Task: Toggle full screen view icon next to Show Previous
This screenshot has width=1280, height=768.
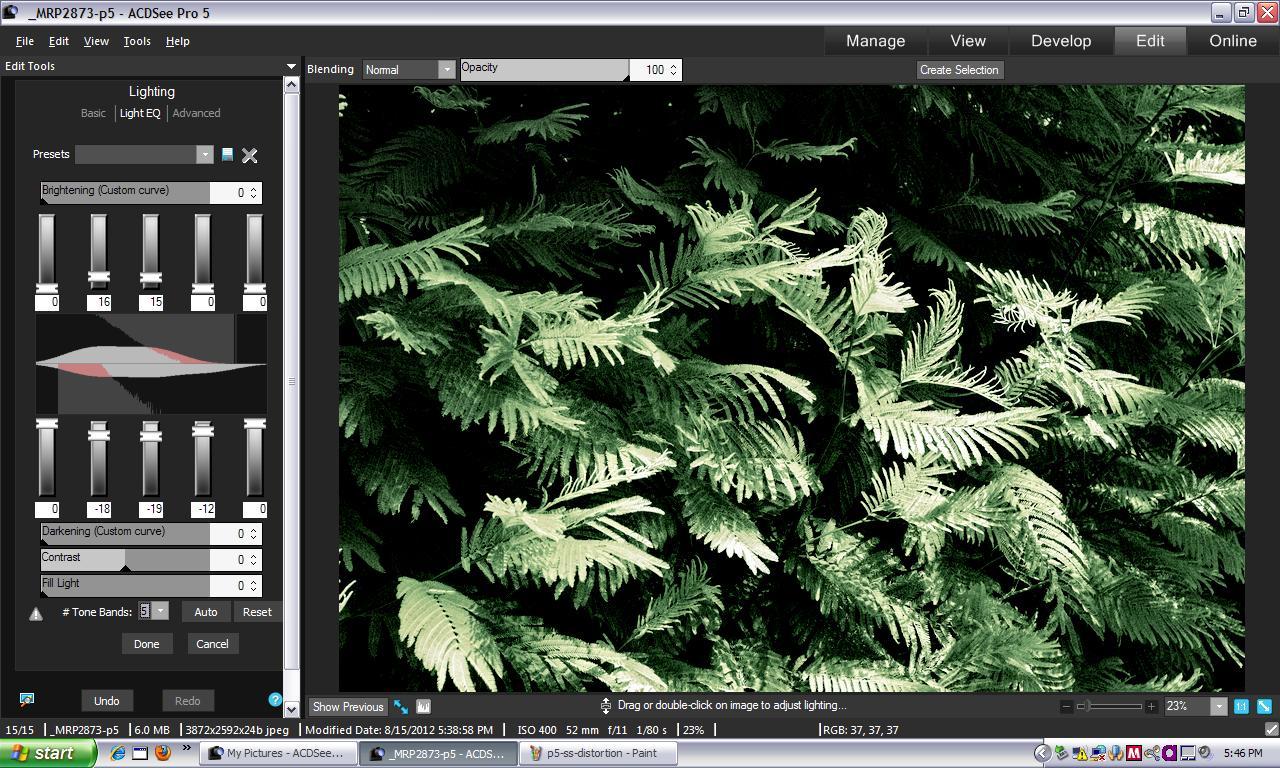Action: tap(401, 706)
